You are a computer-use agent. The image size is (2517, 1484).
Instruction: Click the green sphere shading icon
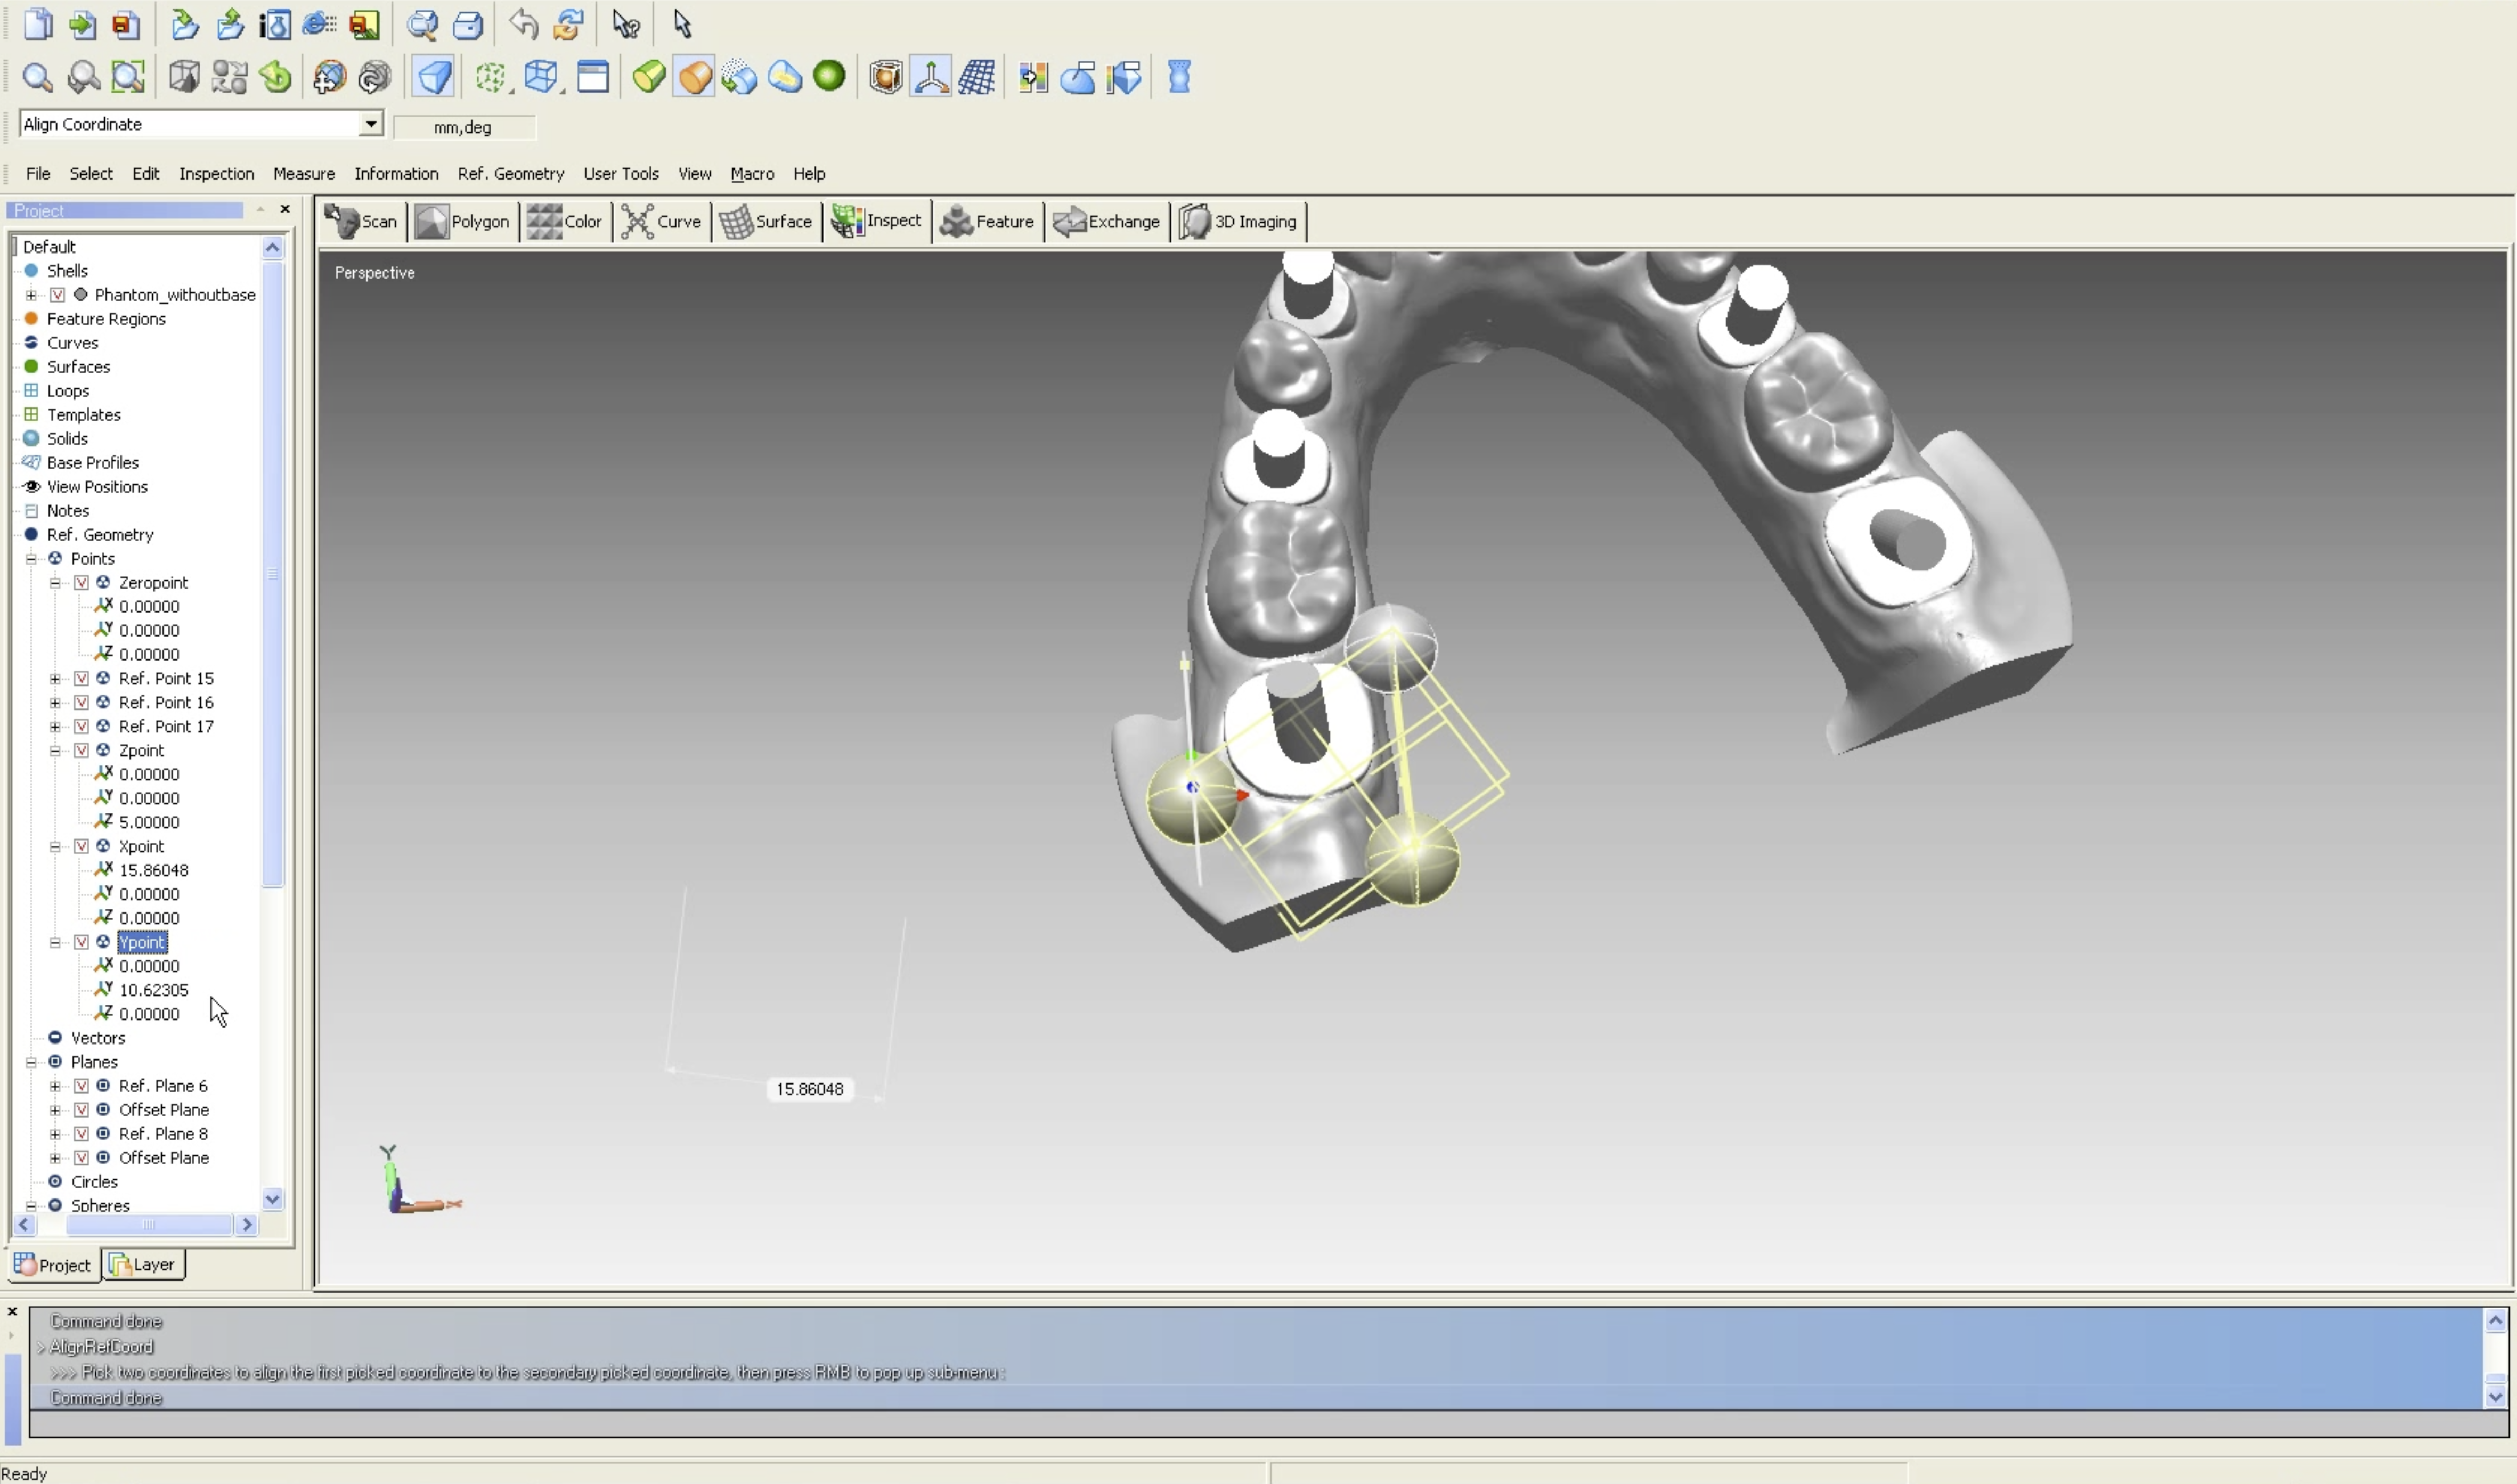pyautogui.click(x=829, y=76)
